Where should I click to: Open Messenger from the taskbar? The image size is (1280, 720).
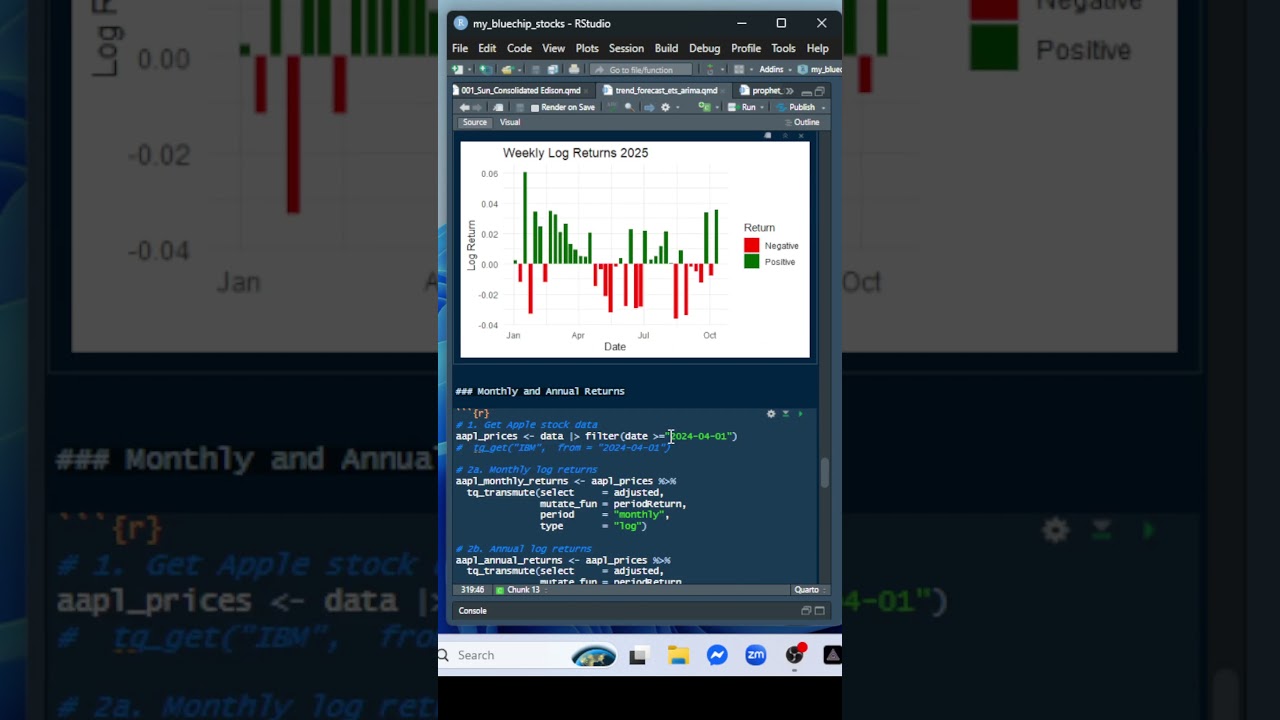point(717,655)
